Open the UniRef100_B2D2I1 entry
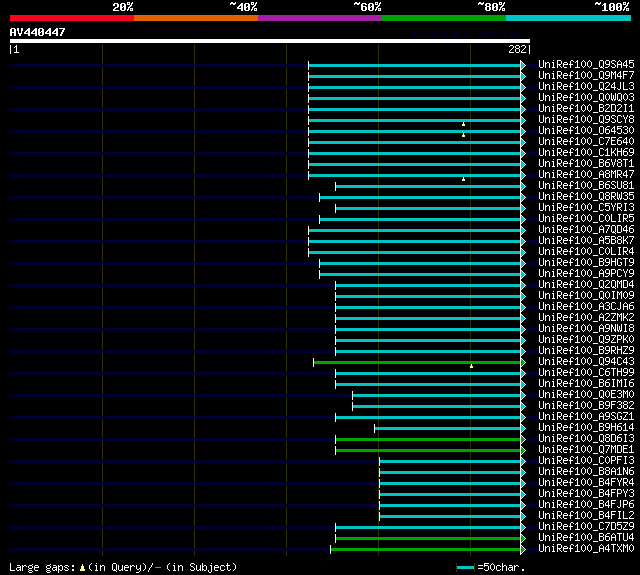The width and height of the screenshot is (640, 575). pos(586,109)
